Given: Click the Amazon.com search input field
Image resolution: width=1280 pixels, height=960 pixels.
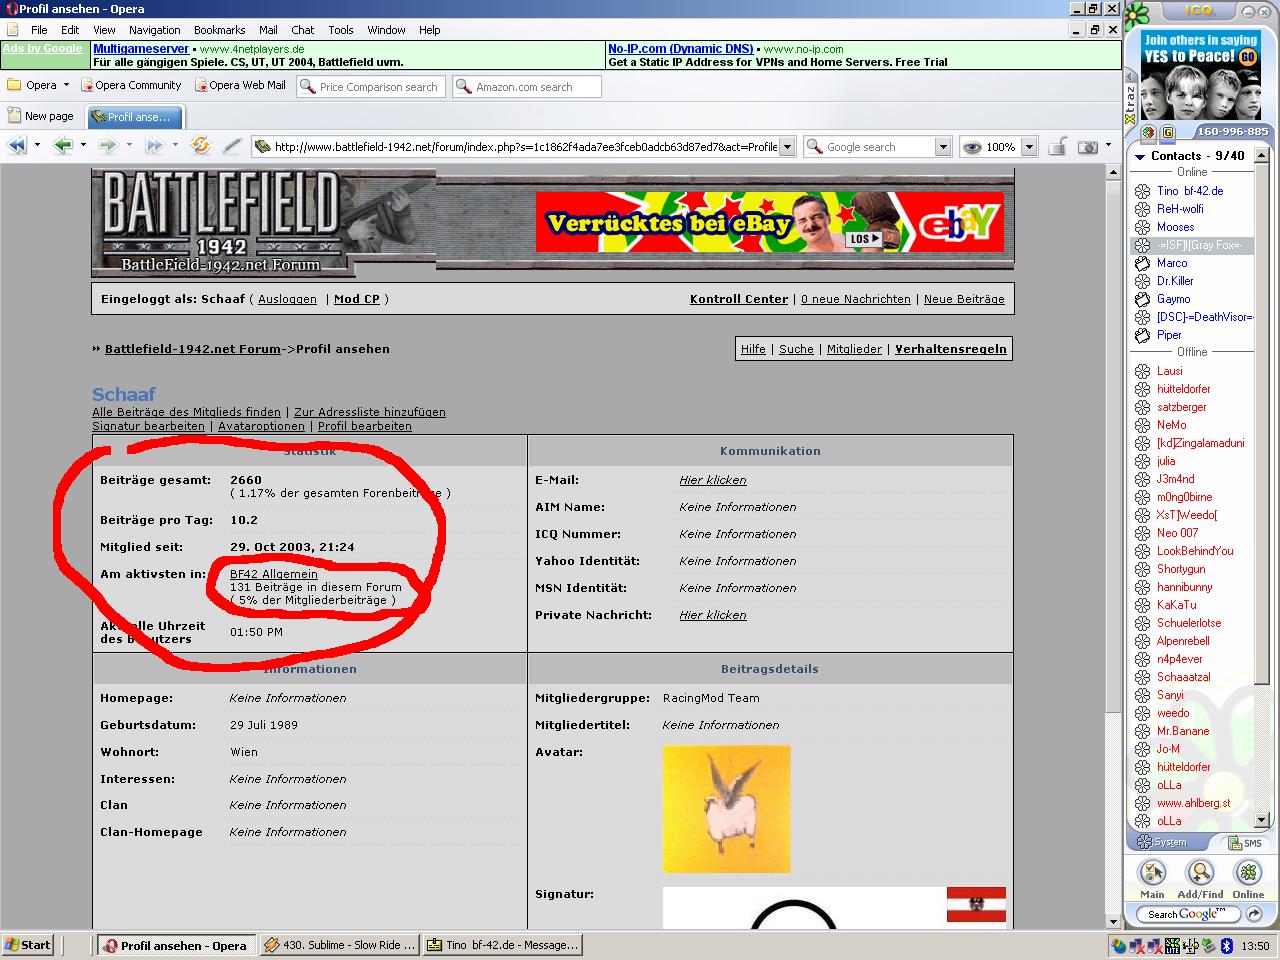Looking at the screenshot, I should click(526, 87).
